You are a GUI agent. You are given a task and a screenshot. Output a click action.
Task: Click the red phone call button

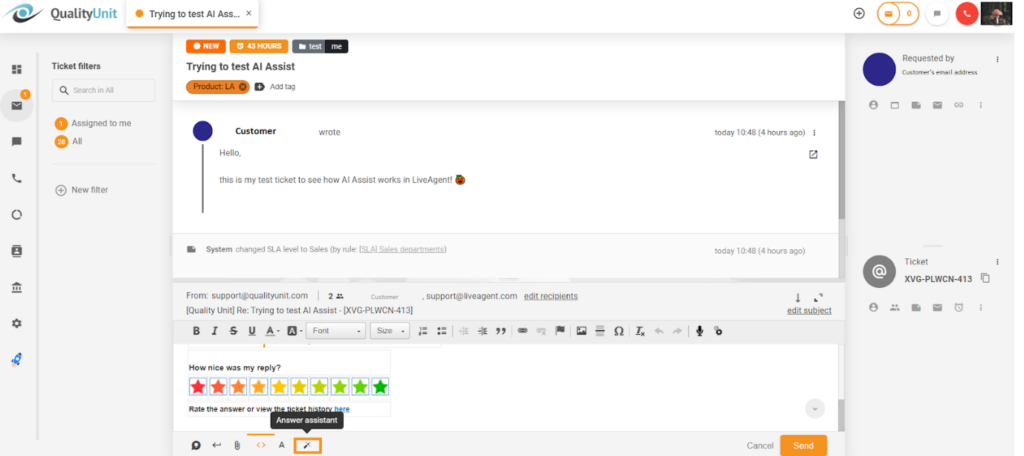coord(966,14)
